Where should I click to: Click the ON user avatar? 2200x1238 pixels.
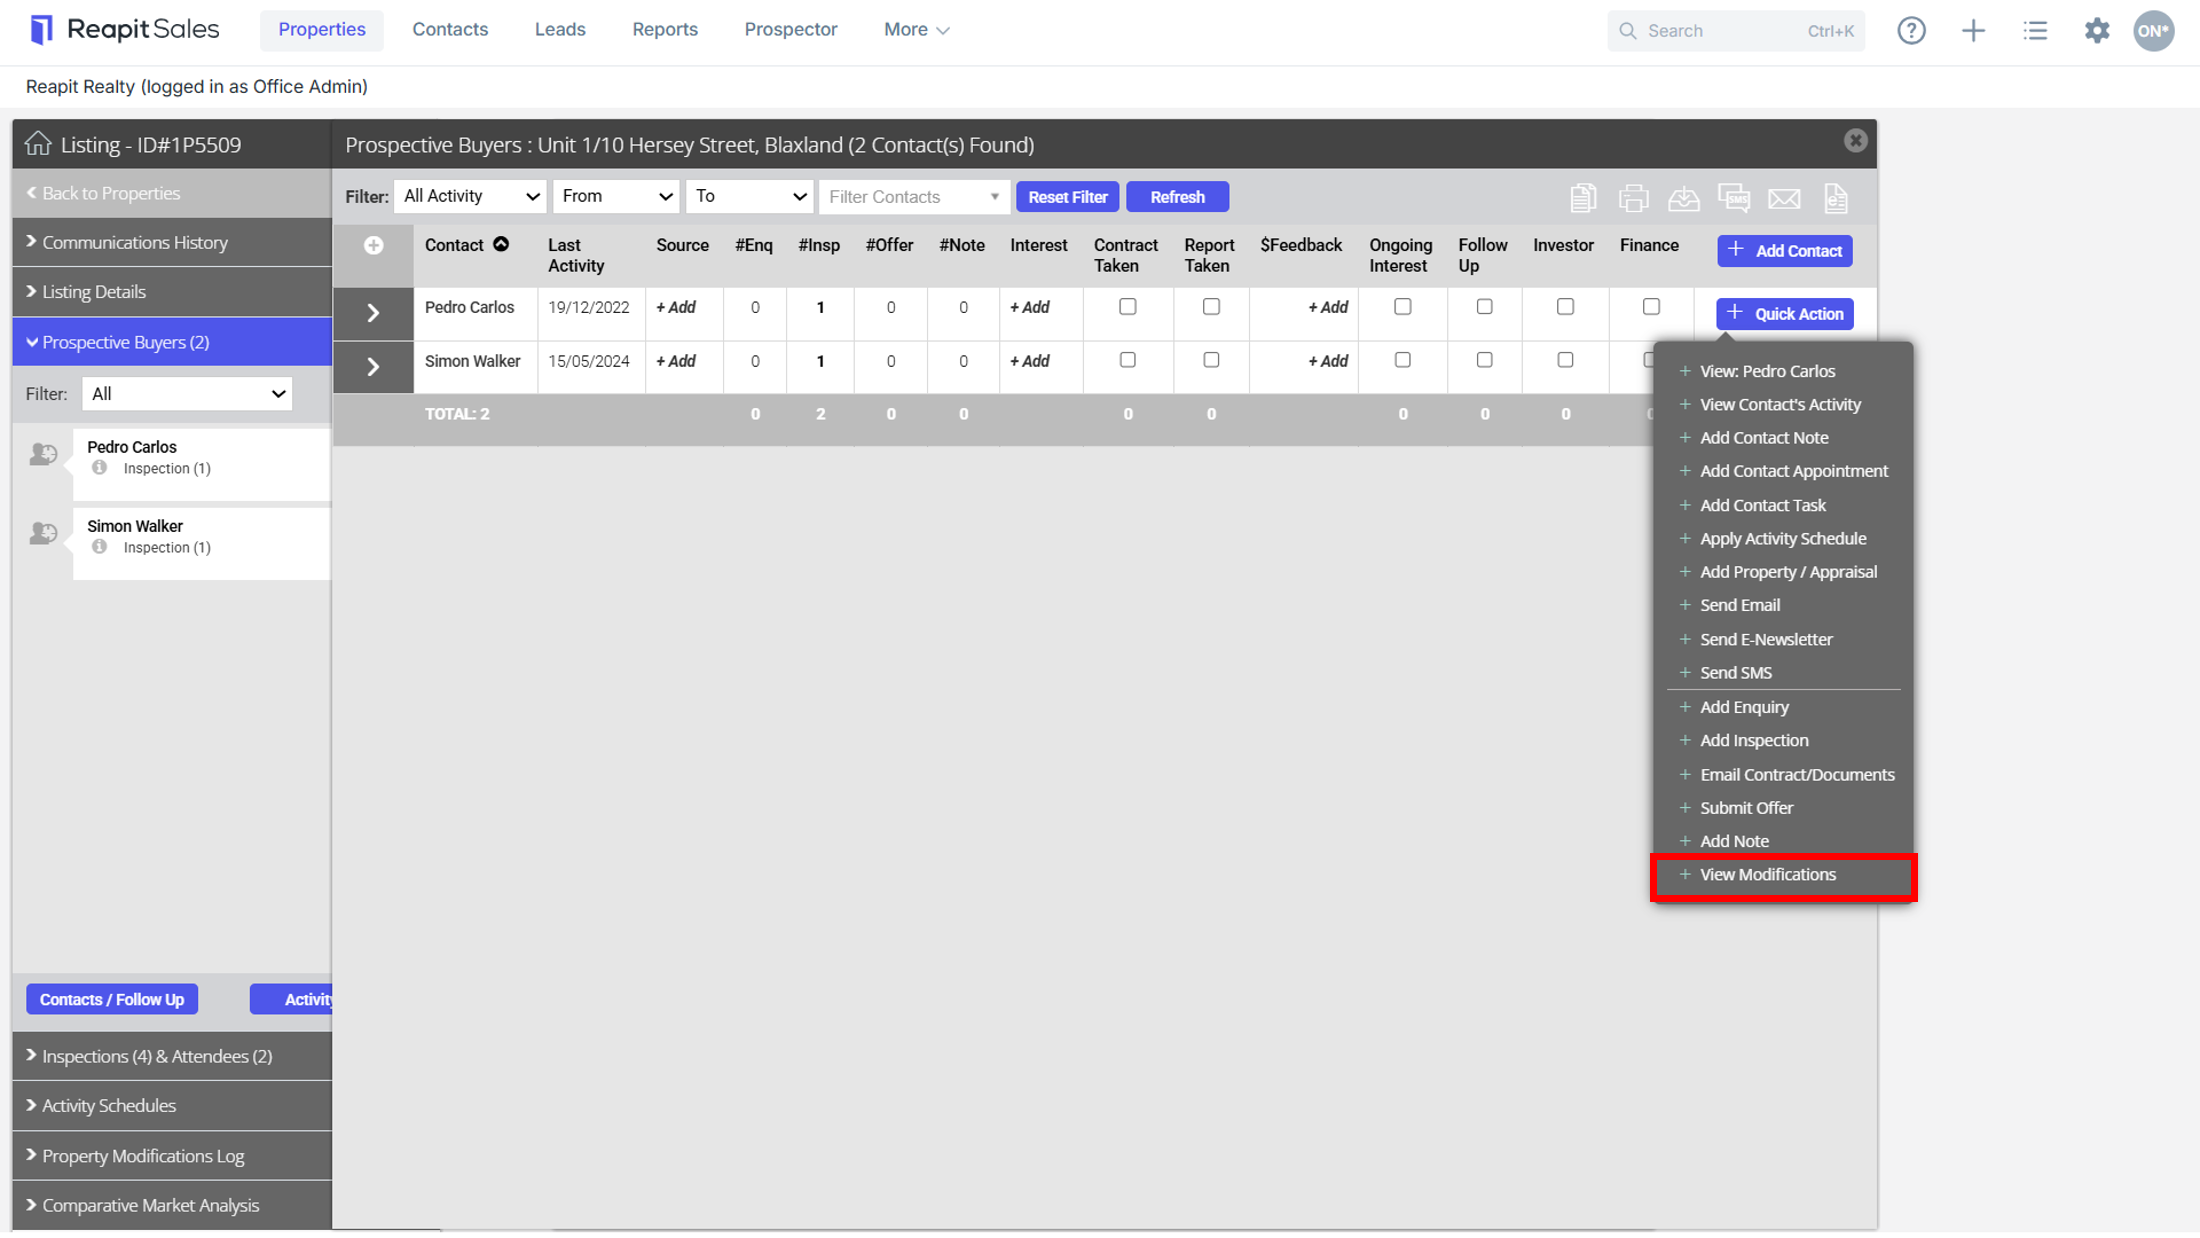pyautogui.click(x=2153, y=30)
